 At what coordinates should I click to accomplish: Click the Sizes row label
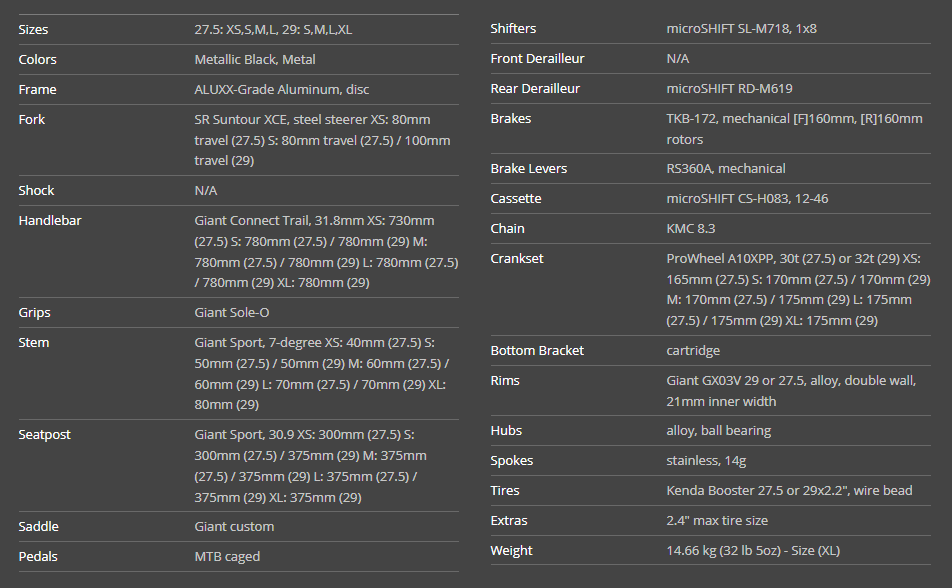[x=33, y=30]
